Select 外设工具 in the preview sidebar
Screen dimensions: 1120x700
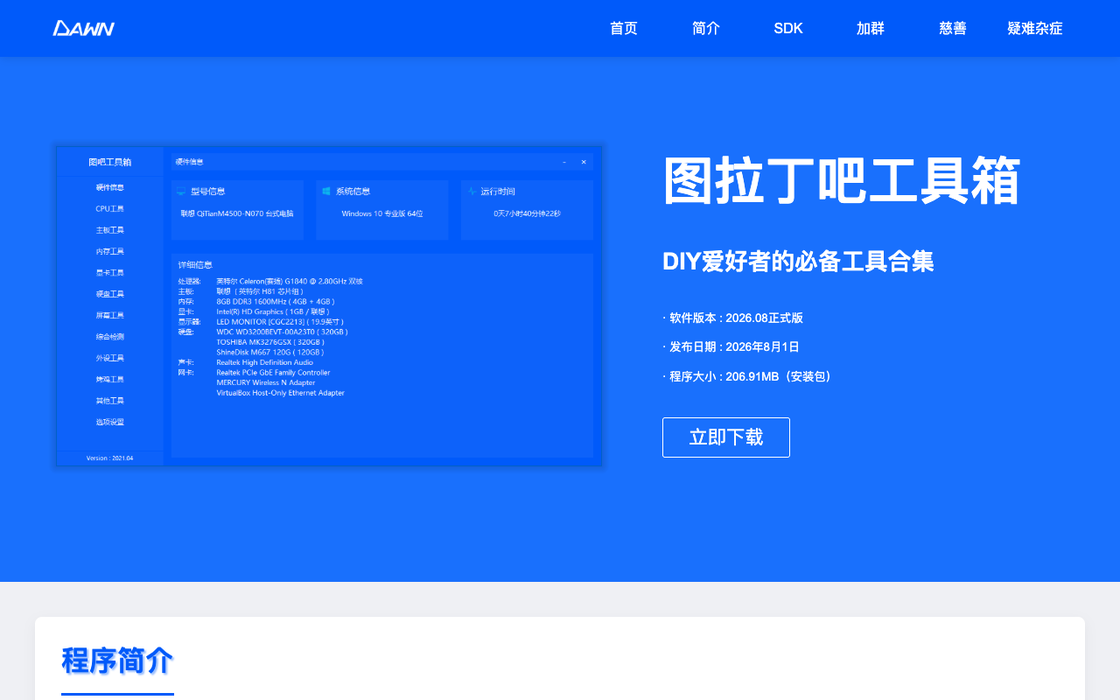point(110,358)
